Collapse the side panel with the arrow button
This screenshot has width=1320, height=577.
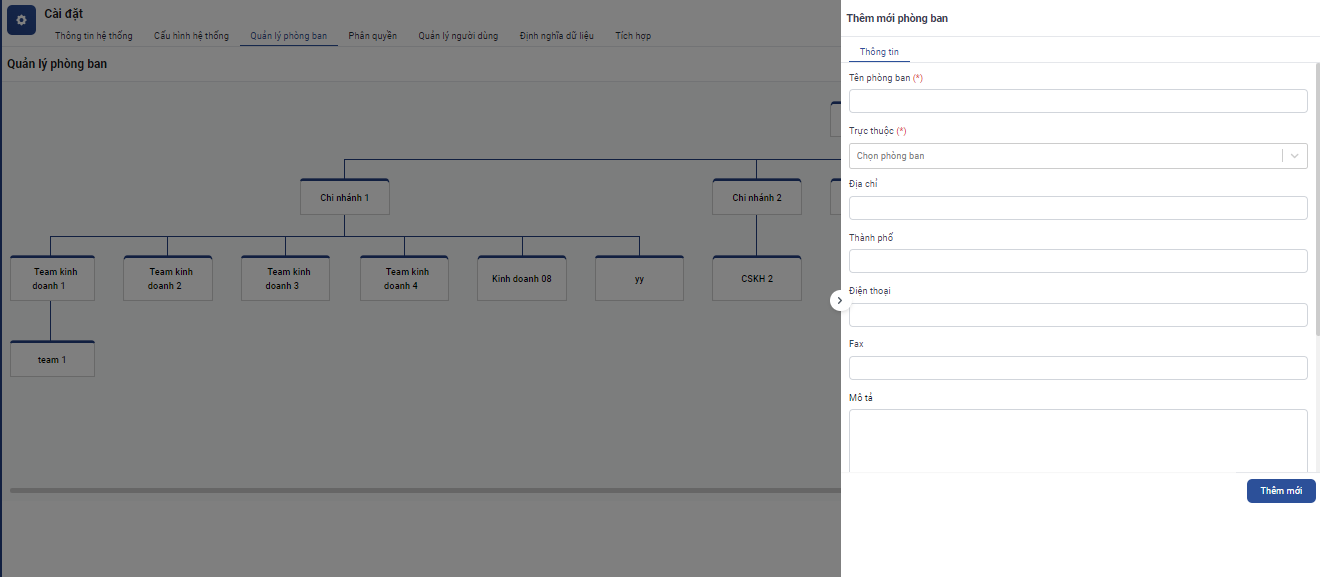[840, 300]
